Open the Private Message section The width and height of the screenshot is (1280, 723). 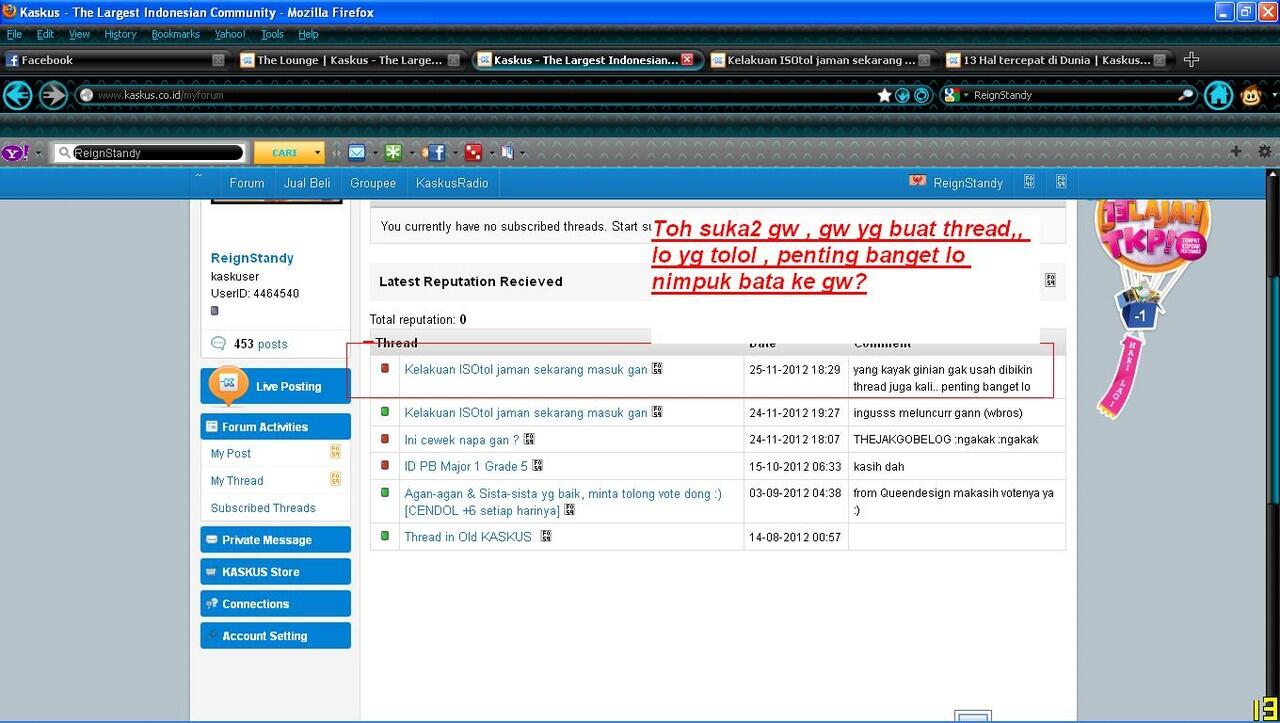(x=276, y=540)
